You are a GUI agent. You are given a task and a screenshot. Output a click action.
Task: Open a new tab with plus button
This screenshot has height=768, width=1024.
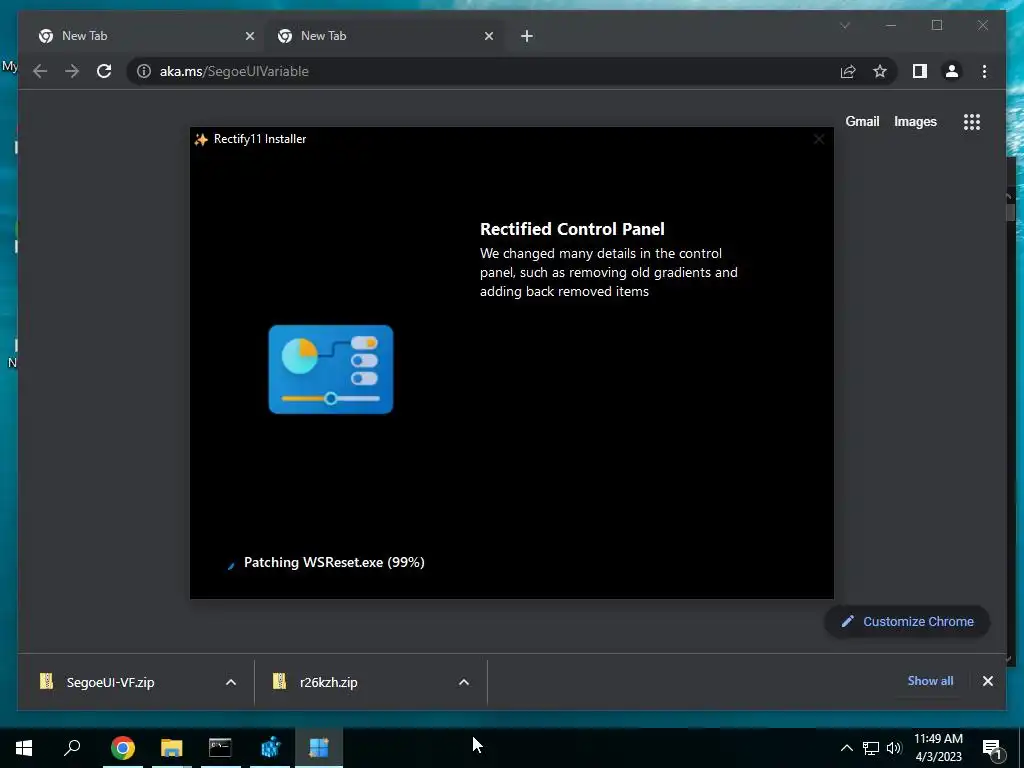(527, 36)
